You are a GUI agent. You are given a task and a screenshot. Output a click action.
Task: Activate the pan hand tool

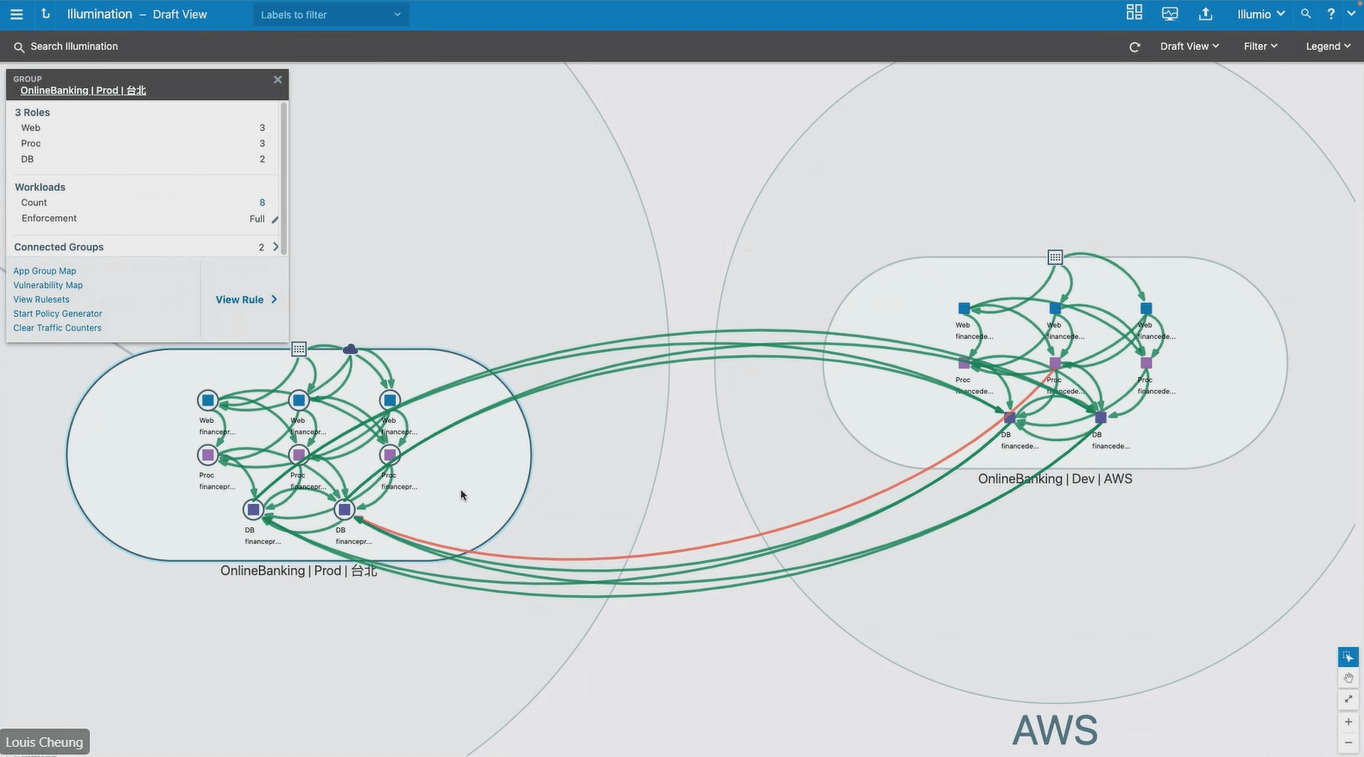(x=1348, y=678)
